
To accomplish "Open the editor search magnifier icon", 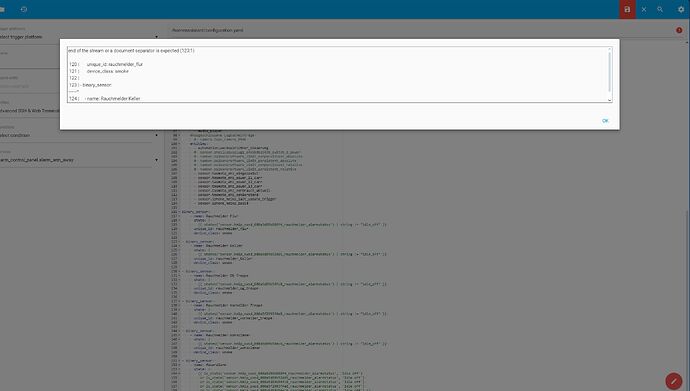I will [x=660, y=9].
